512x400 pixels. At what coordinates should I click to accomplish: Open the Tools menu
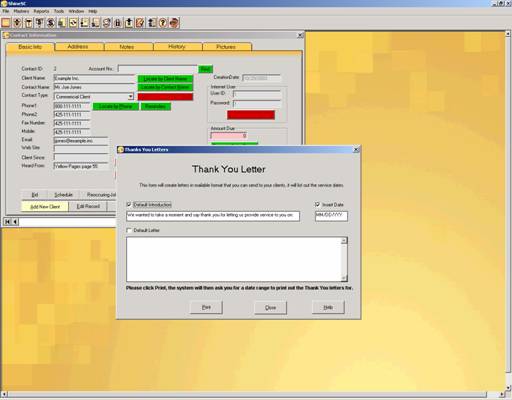(x=59, y=11)
